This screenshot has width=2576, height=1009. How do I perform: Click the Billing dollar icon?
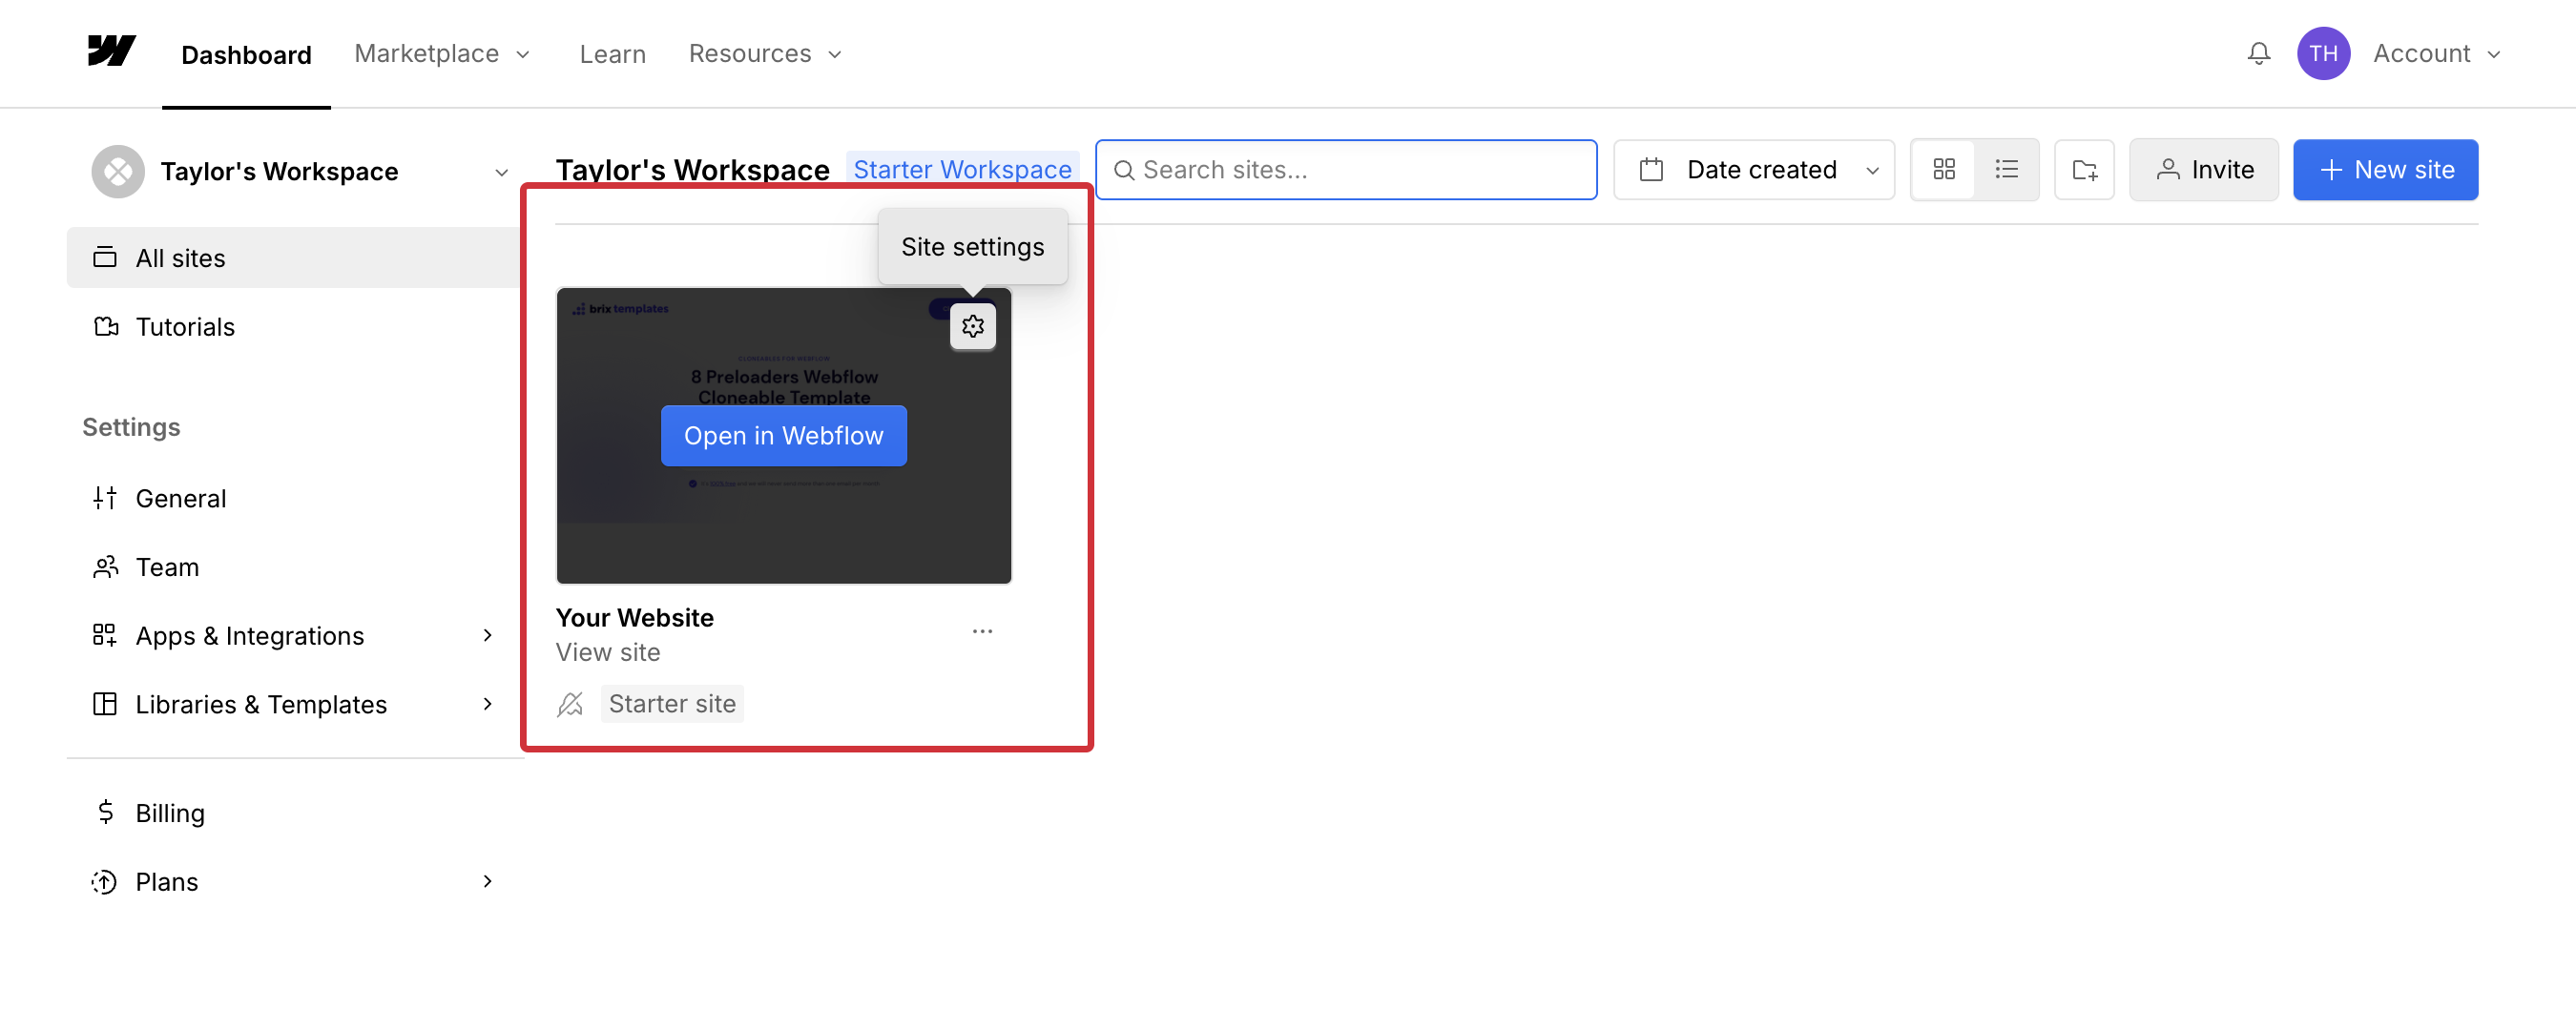[x=105, y=812]
